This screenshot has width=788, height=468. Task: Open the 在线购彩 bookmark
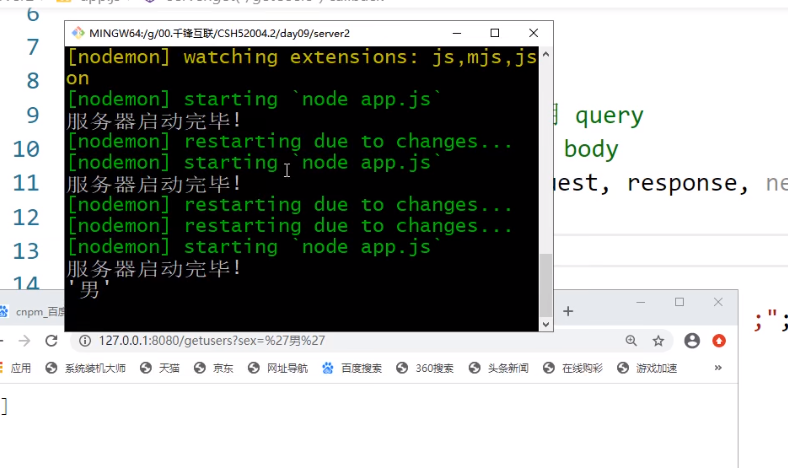572,368
